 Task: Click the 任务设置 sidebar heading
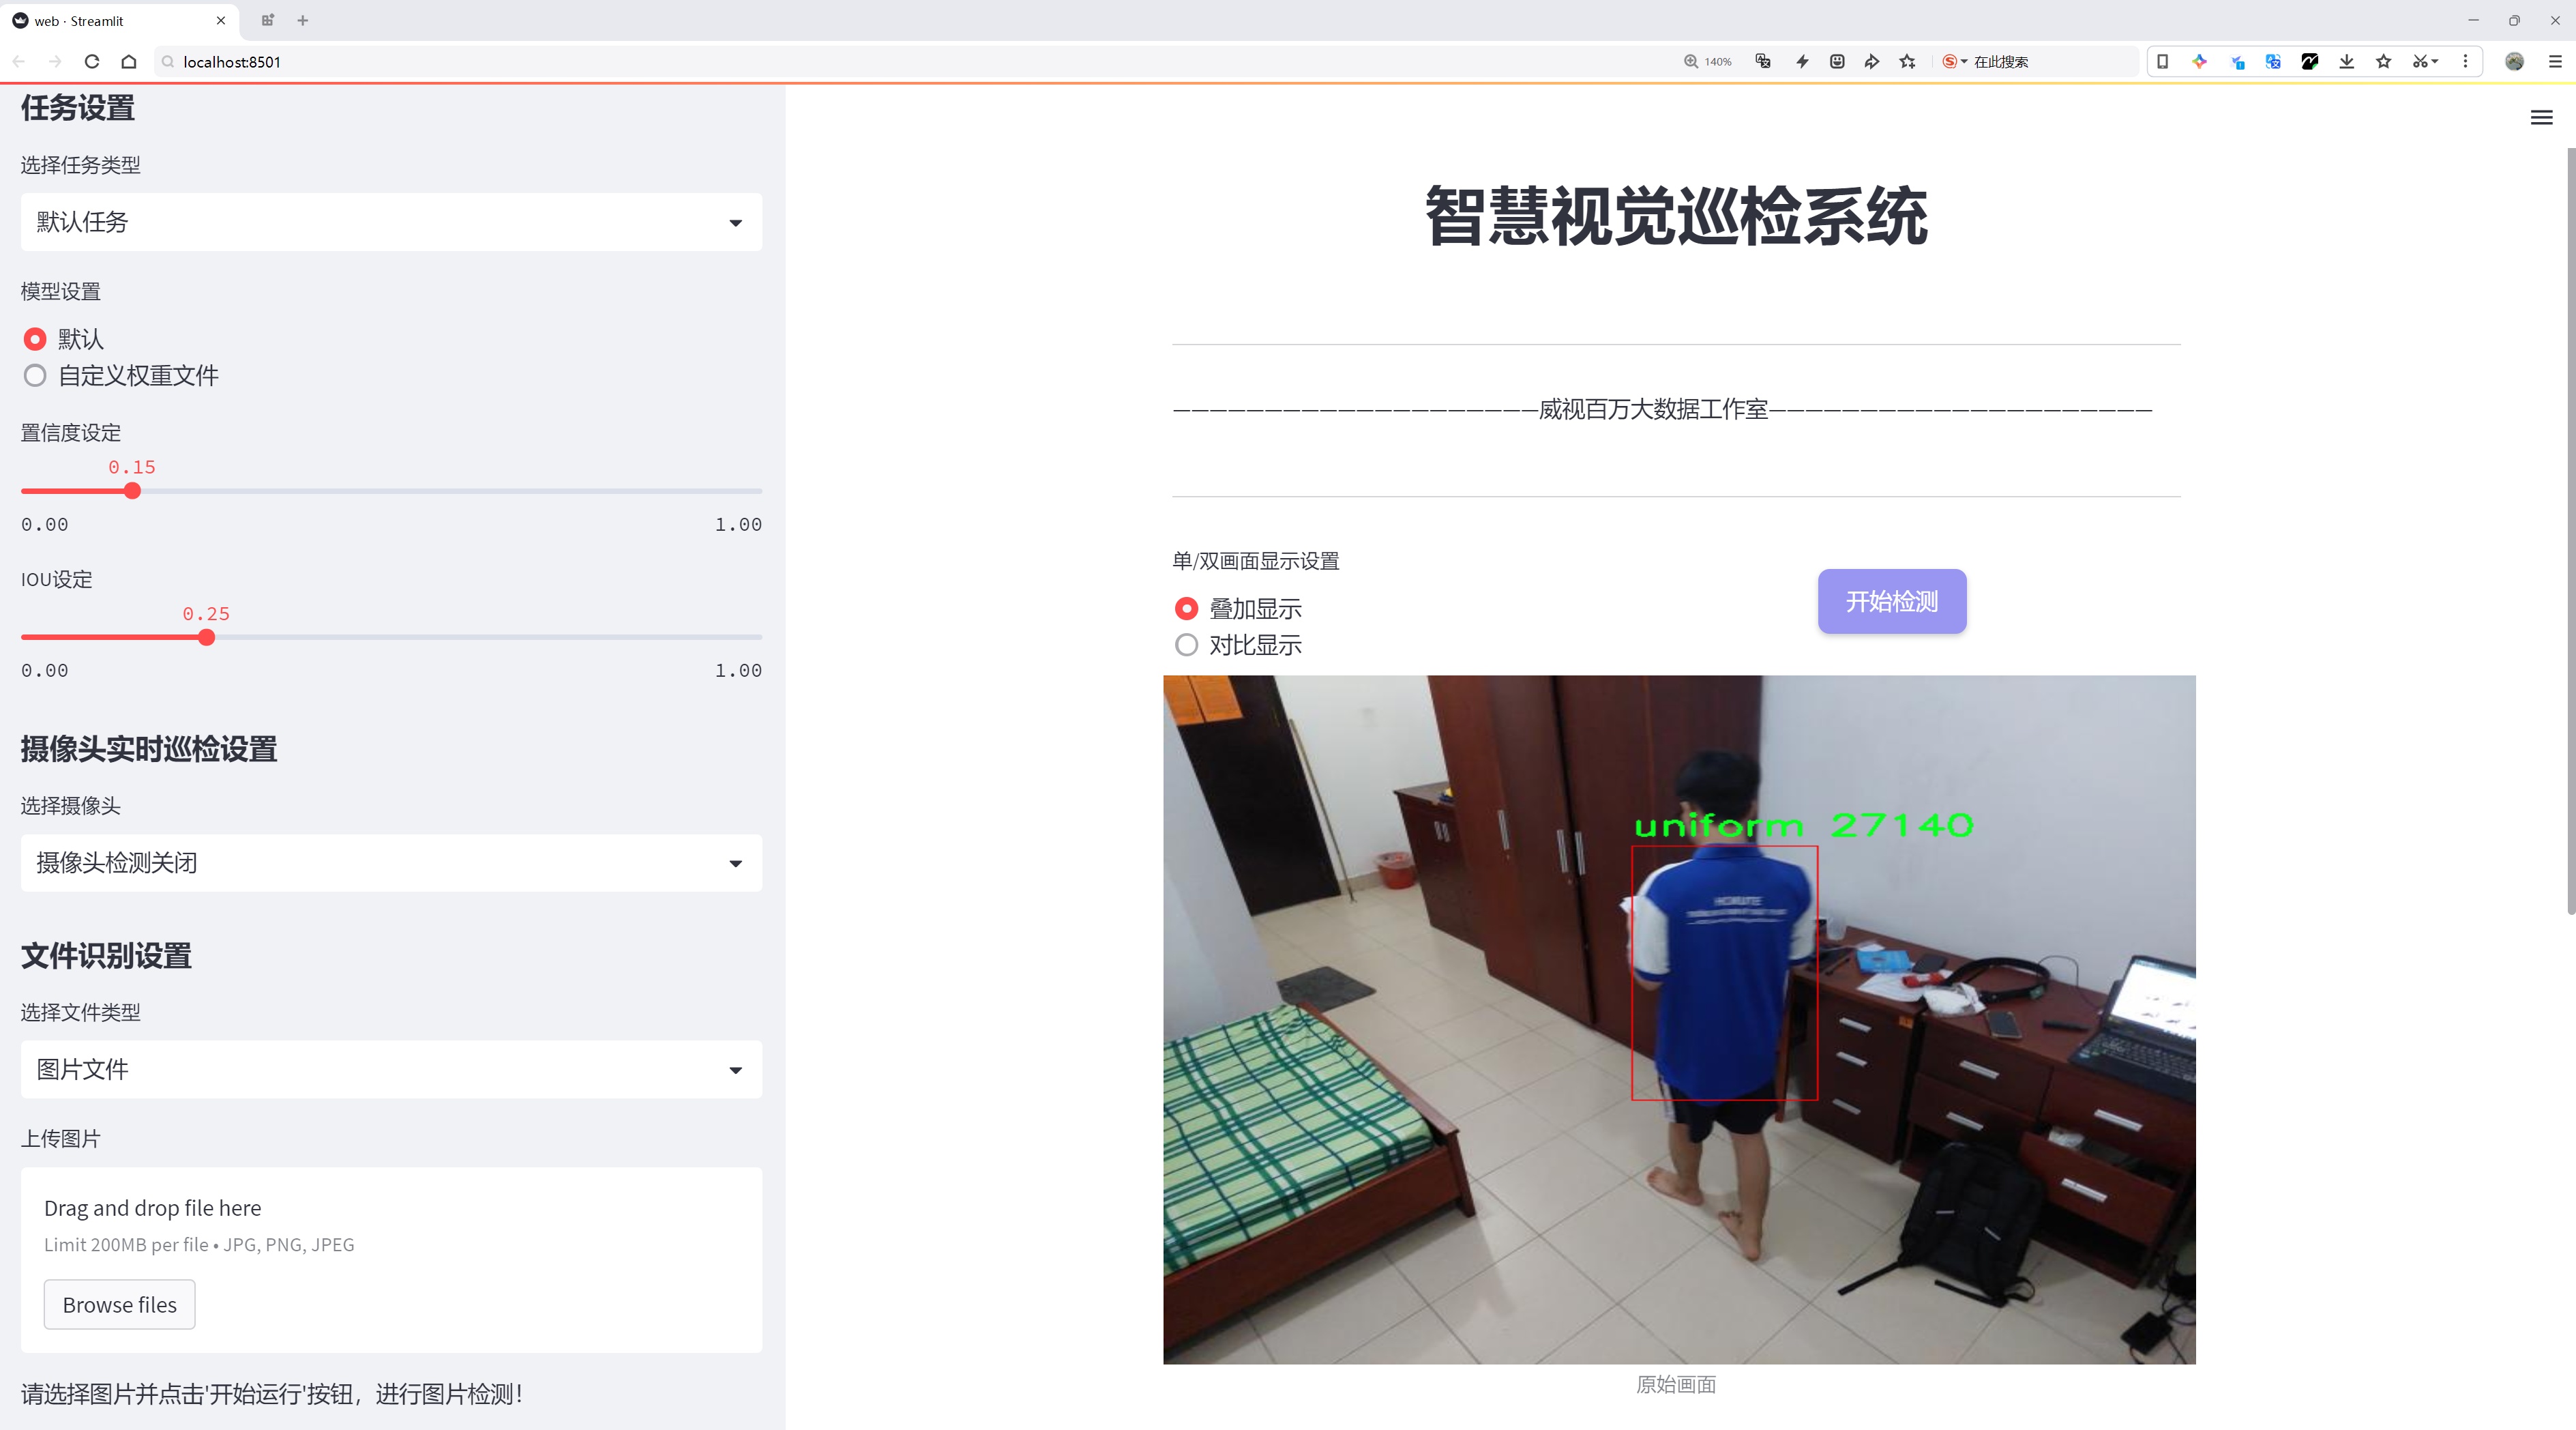click(x=78, y=108)
